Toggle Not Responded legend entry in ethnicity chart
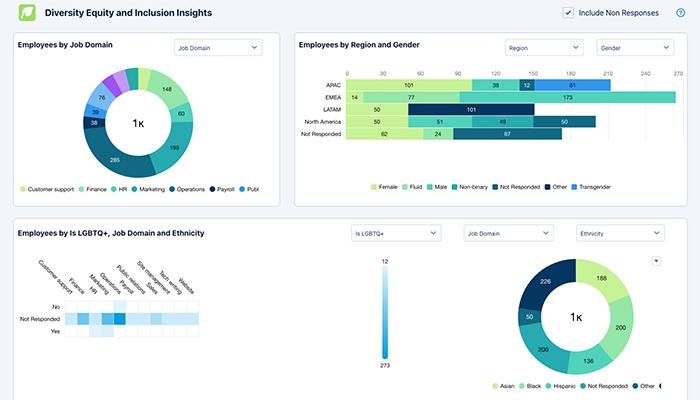700x400 pixels. pos(604,386)
